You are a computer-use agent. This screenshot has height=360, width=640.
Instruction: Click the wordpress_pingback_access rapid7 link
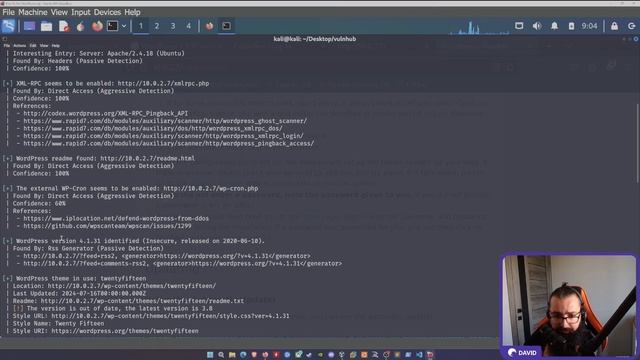click(169, 143)
